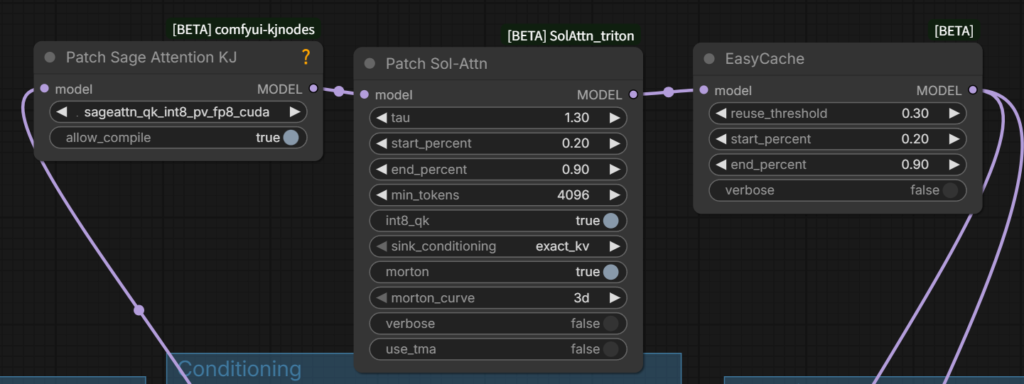This screenshot has width=1024, height=384.
Task: Decrease min_tokens with left arrow
Action: pyautogui.click(x=381, y=195)
